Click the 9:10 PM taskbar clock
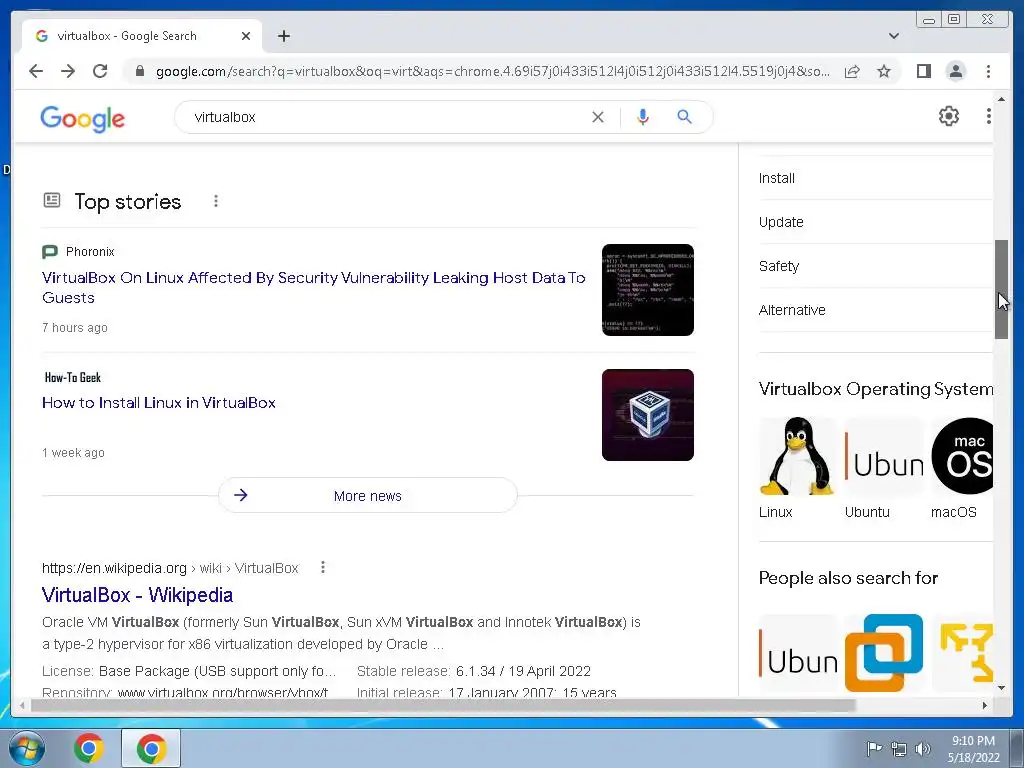Image resolution: width=1024 pixels, height=768 pixels. [x=973, y=749]
